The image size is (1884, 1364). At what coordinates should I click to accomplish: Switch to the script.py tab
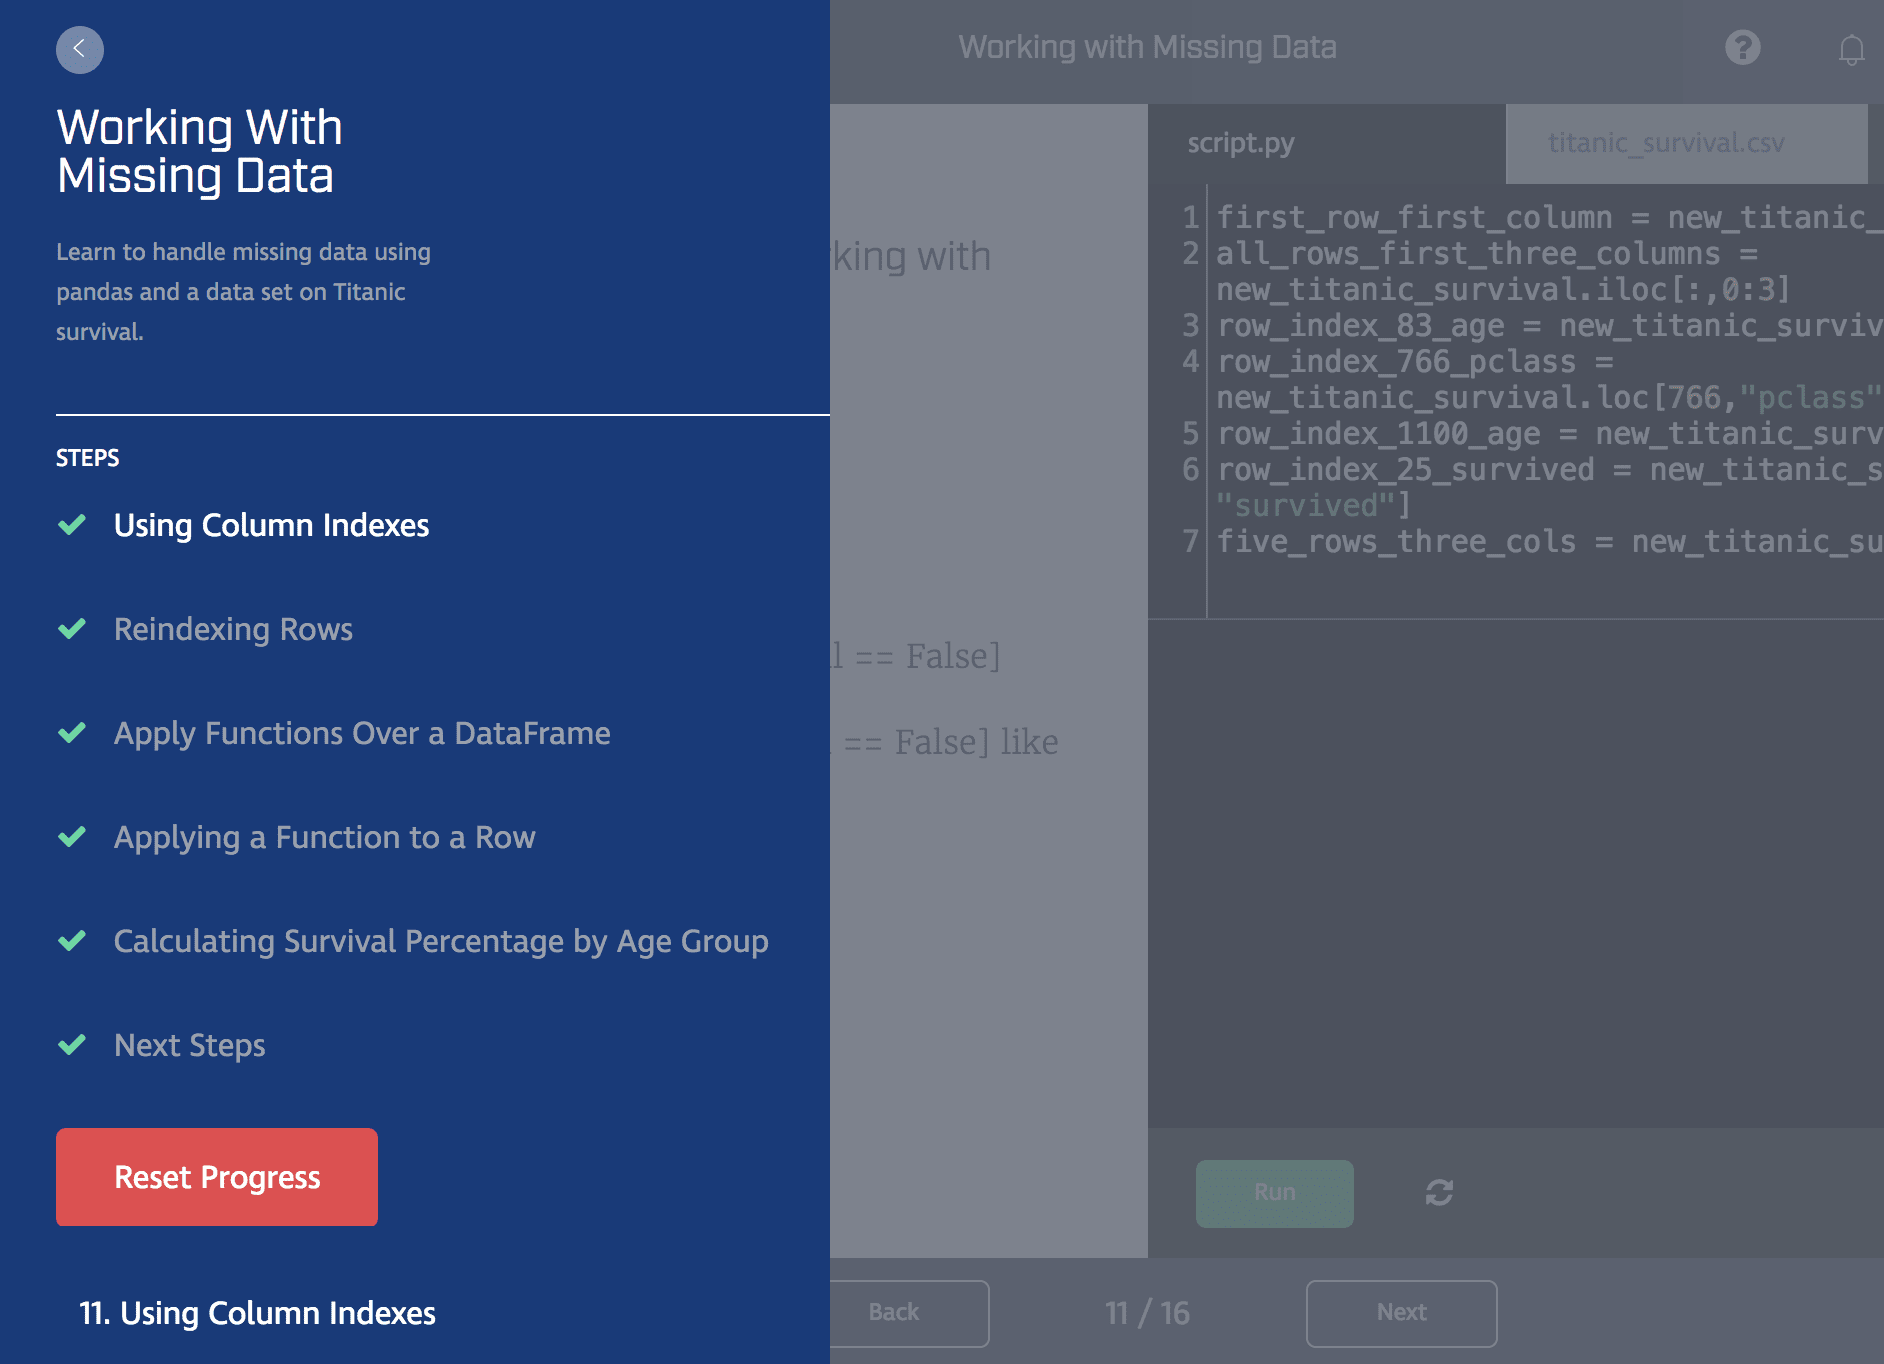1240,143
